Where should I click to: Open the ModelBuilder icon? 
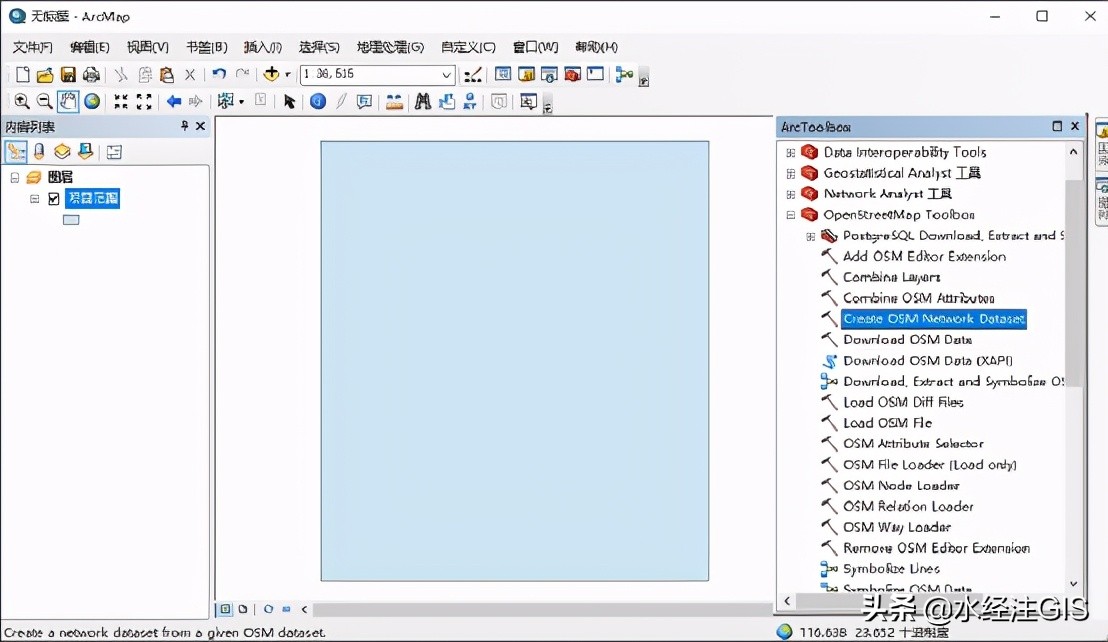[x=625, y=74]
